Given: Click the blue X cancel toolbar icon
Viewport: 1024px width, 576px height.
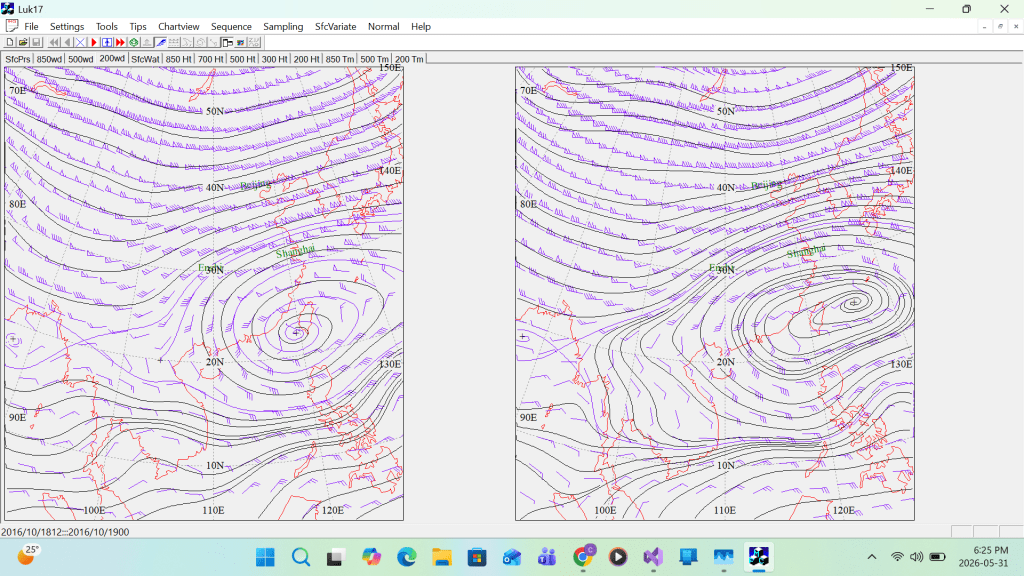Looking at the screenshot, I should click(x=80, y=42).
